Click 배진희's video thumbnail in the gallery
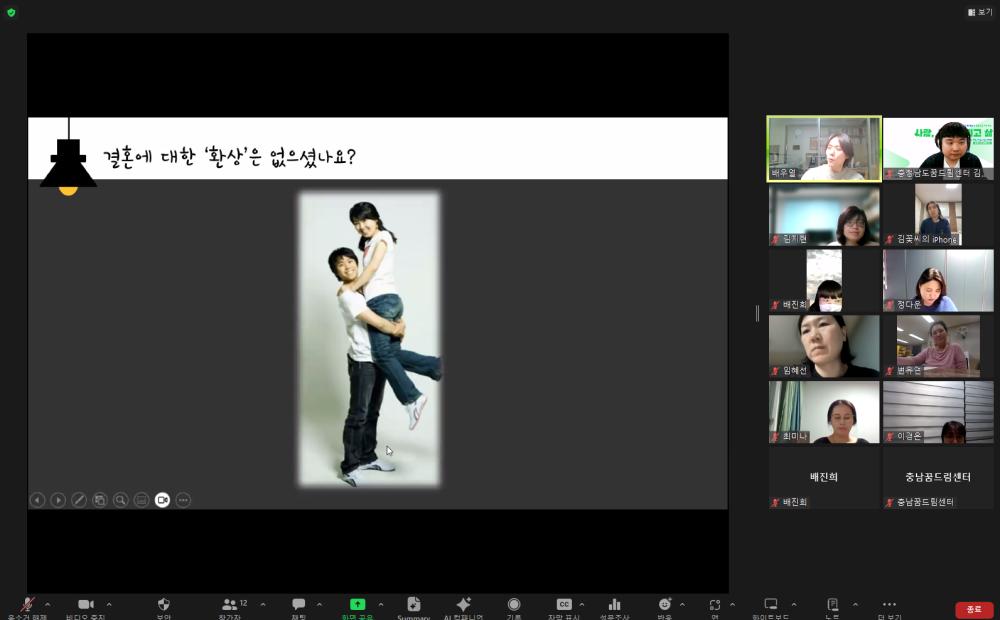 coord(823,280)
